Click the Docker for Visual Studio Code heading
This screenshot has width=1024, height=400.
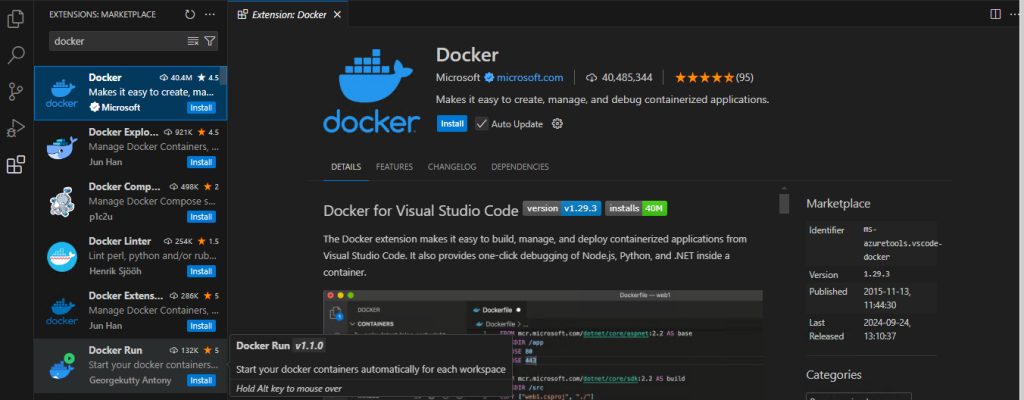tap(419, 210)
